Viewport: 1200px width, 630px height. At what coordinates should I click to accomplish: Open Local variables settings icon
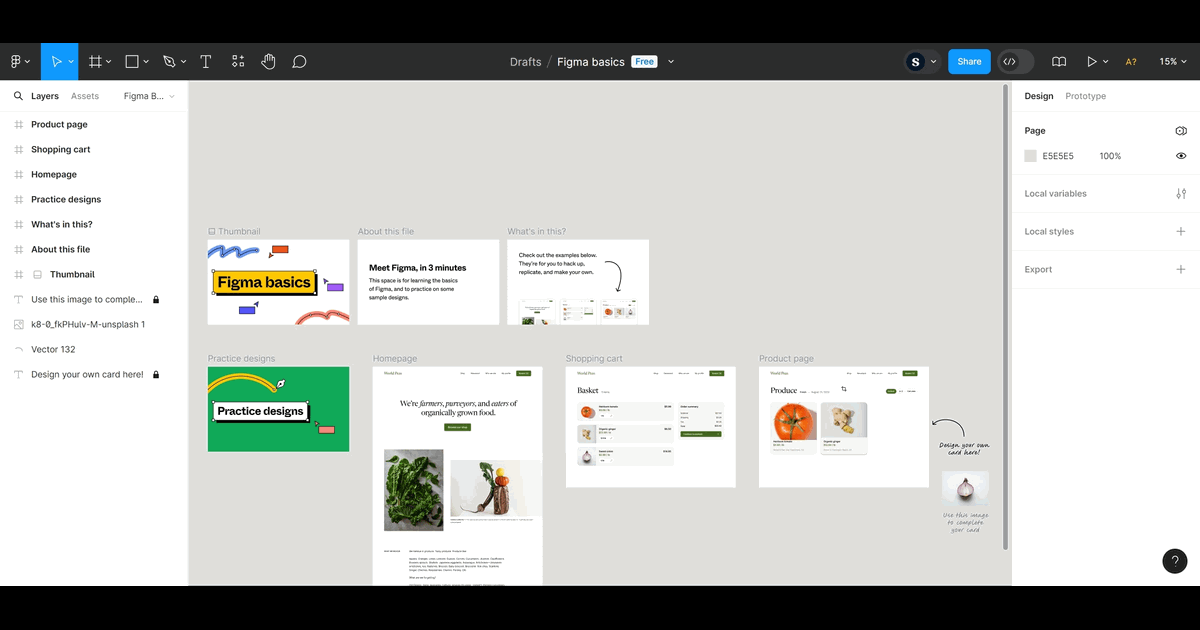pyautogui.click(x=1181, y=194)
